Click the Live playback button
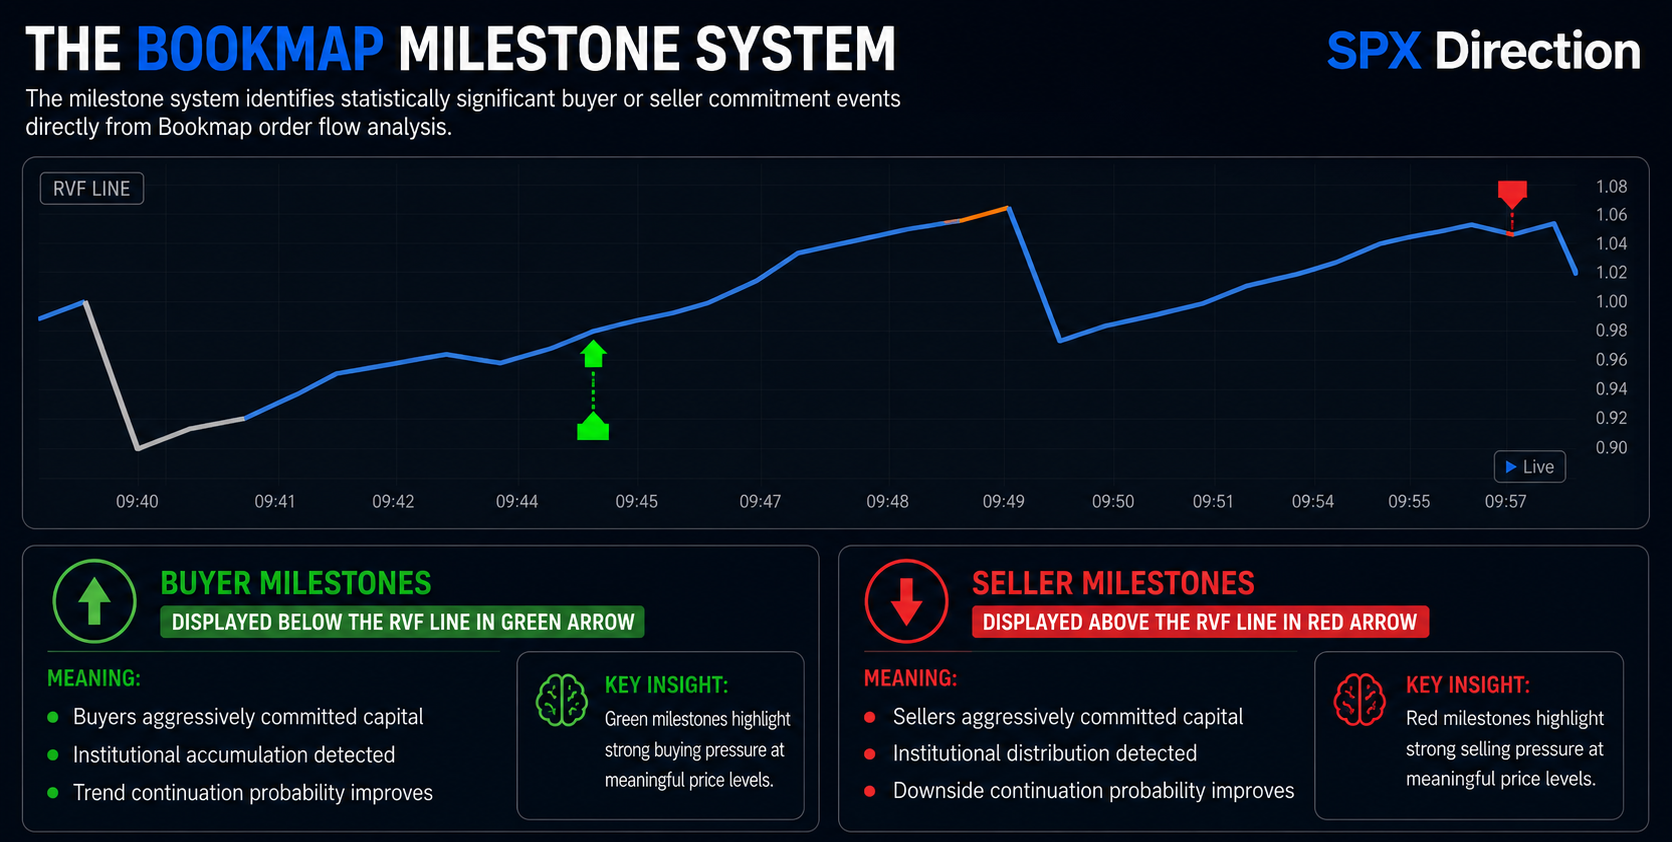 point(1529,467)
